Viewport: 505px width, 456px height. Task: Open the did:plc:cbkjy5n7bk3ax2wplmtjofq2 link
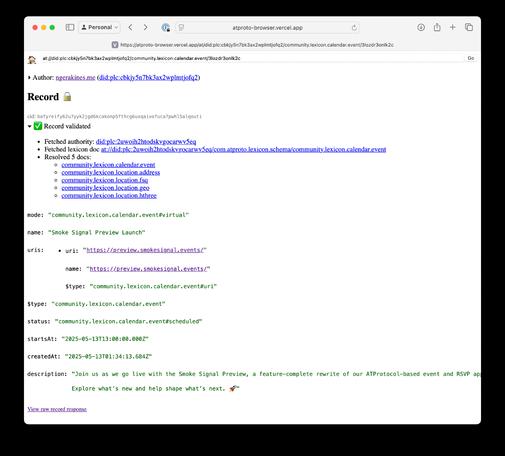pyautogui.click(x=149, y=78)
